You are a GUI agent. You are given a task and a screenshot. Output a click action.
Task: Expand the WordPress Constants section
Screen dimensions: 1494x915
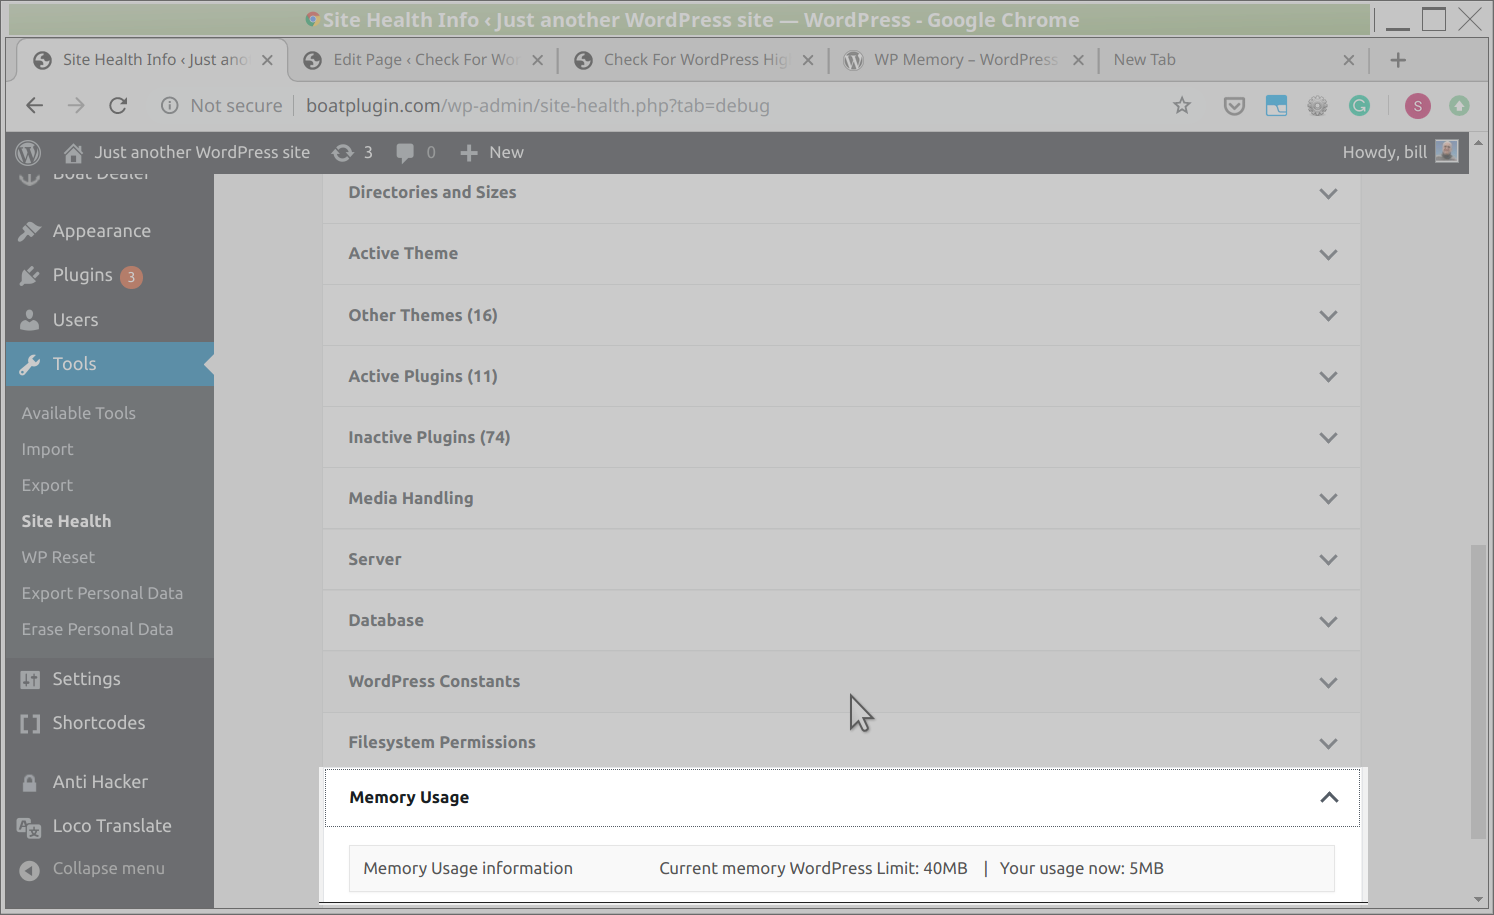pos(1328,682)
